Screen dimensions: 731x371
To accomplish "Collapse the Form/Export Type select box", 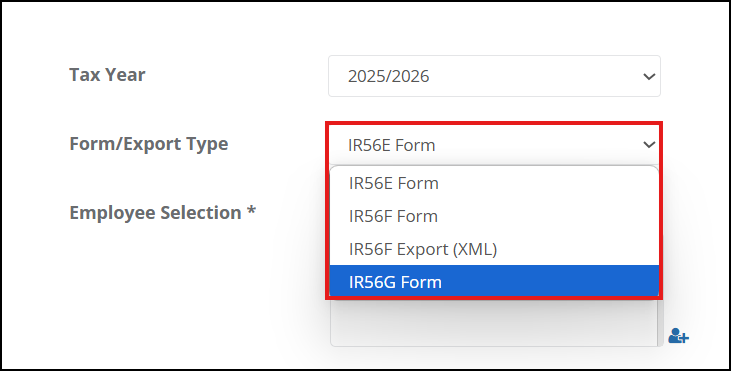I will 494,145.
